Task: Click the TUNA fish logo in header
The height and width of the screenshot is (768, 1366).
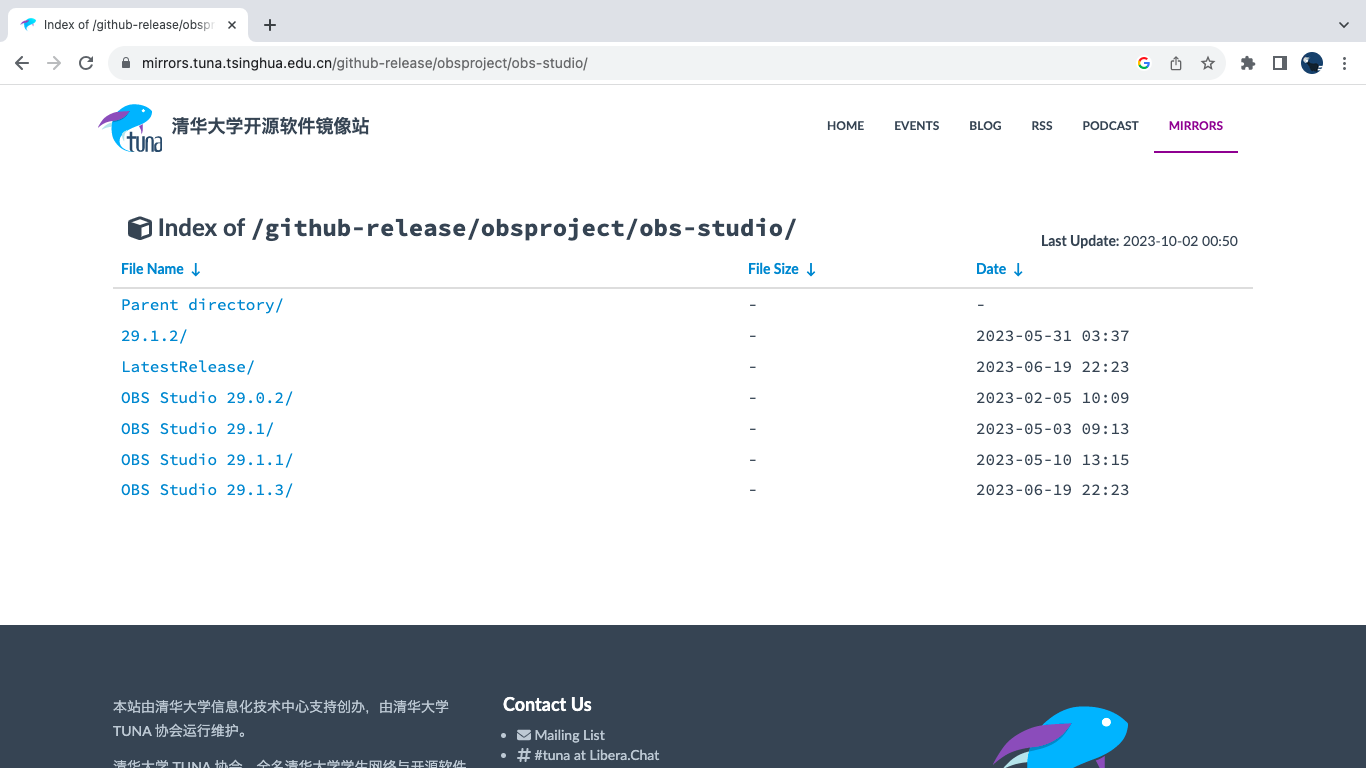Action: (x=127, y=127)
